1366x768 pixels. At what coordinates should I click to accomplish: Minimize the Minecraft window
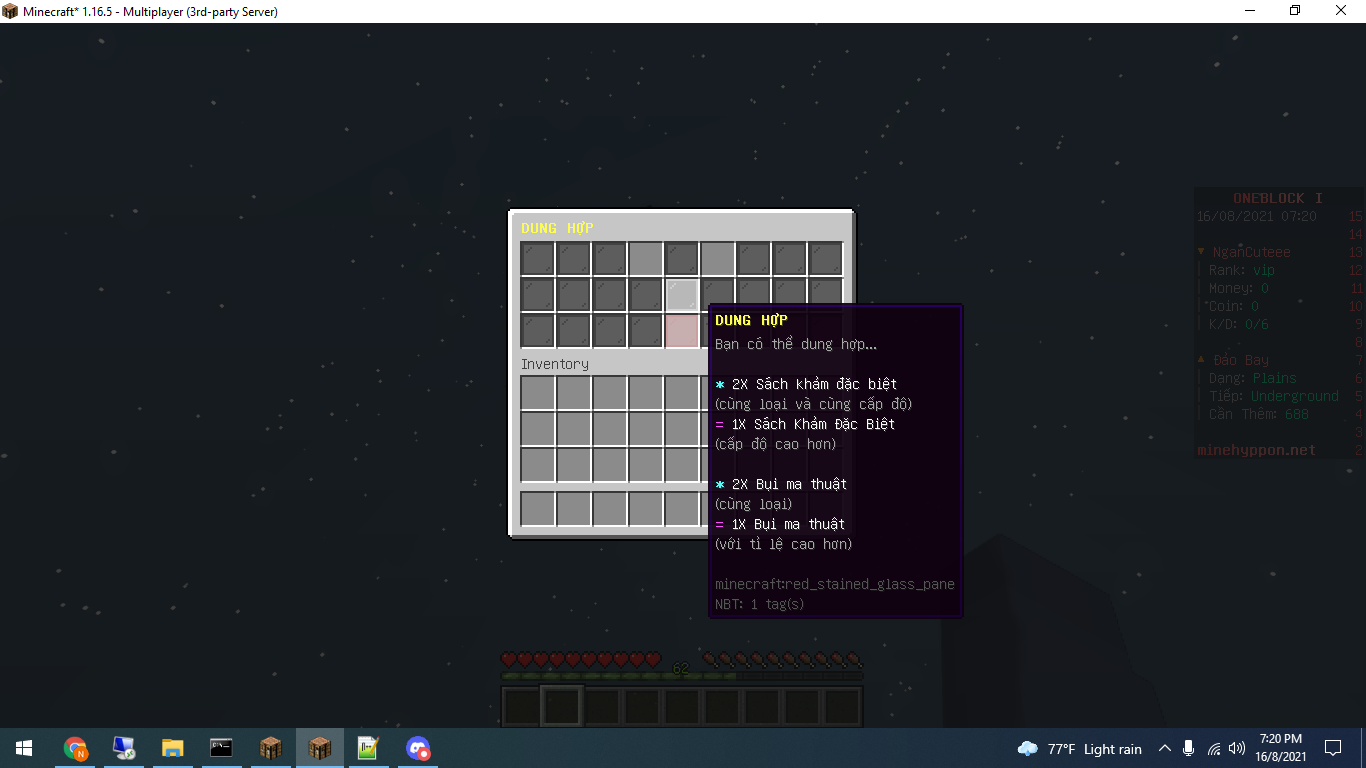click(1250, 11)
